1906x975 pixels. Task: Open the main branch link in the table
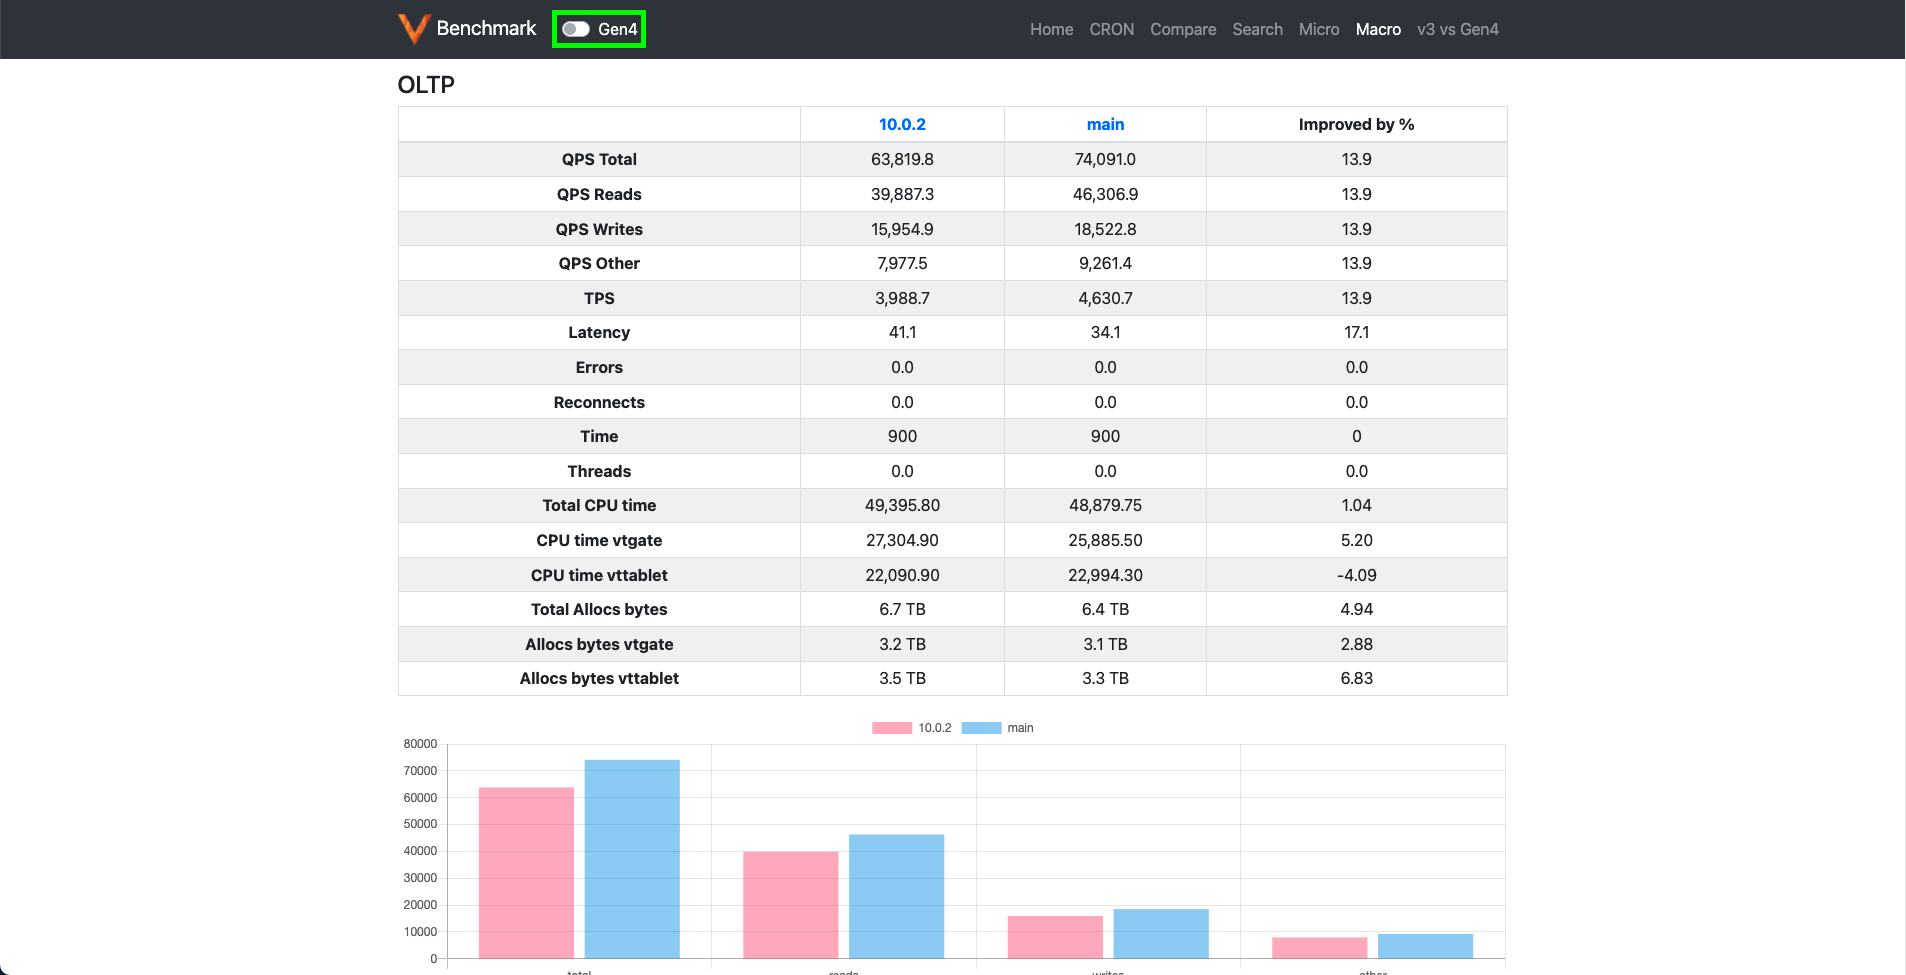[1105, 124]
